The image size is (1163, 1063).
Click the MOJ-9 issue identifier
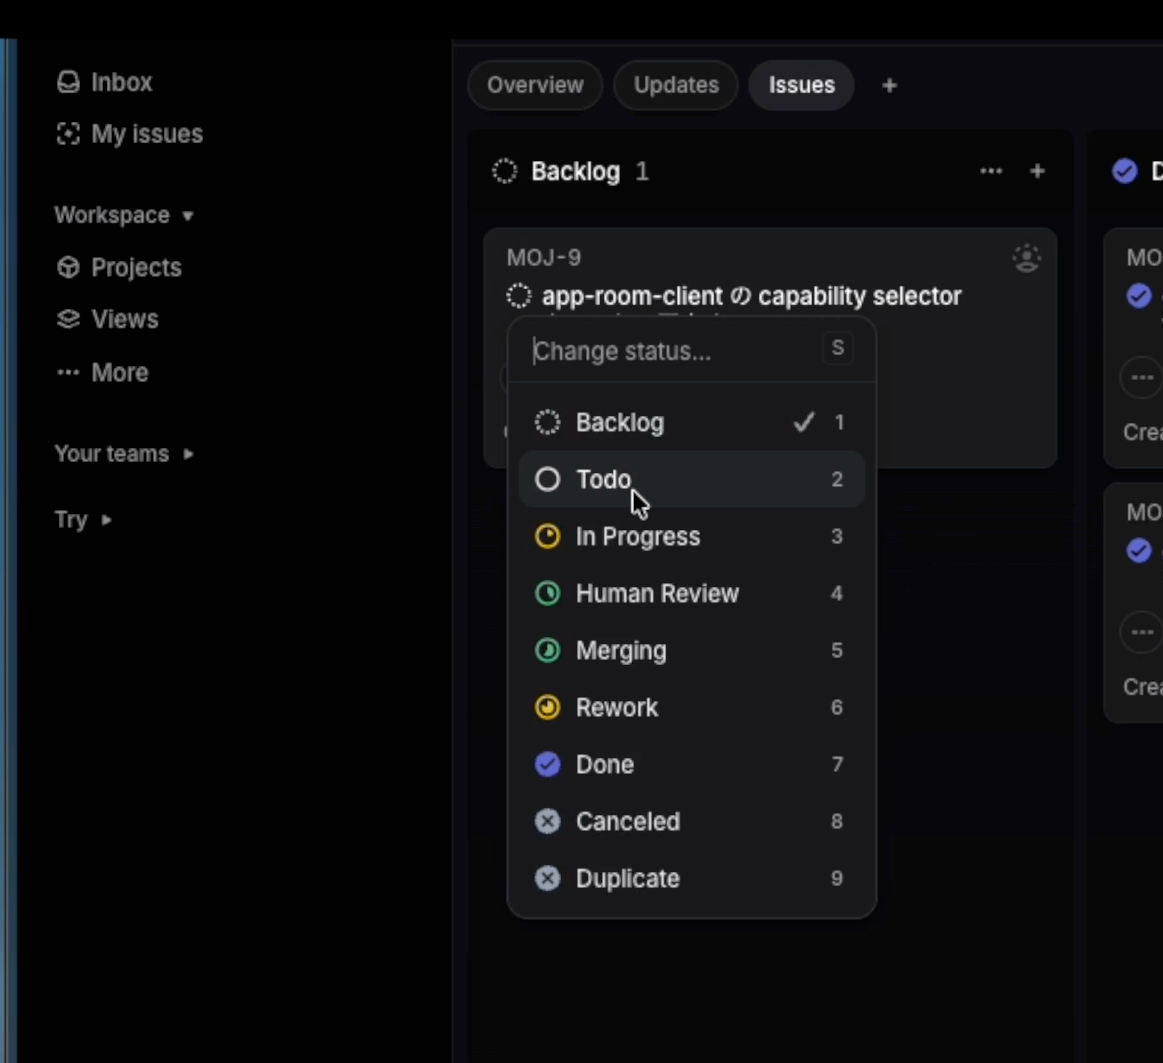tap(544, 257)
